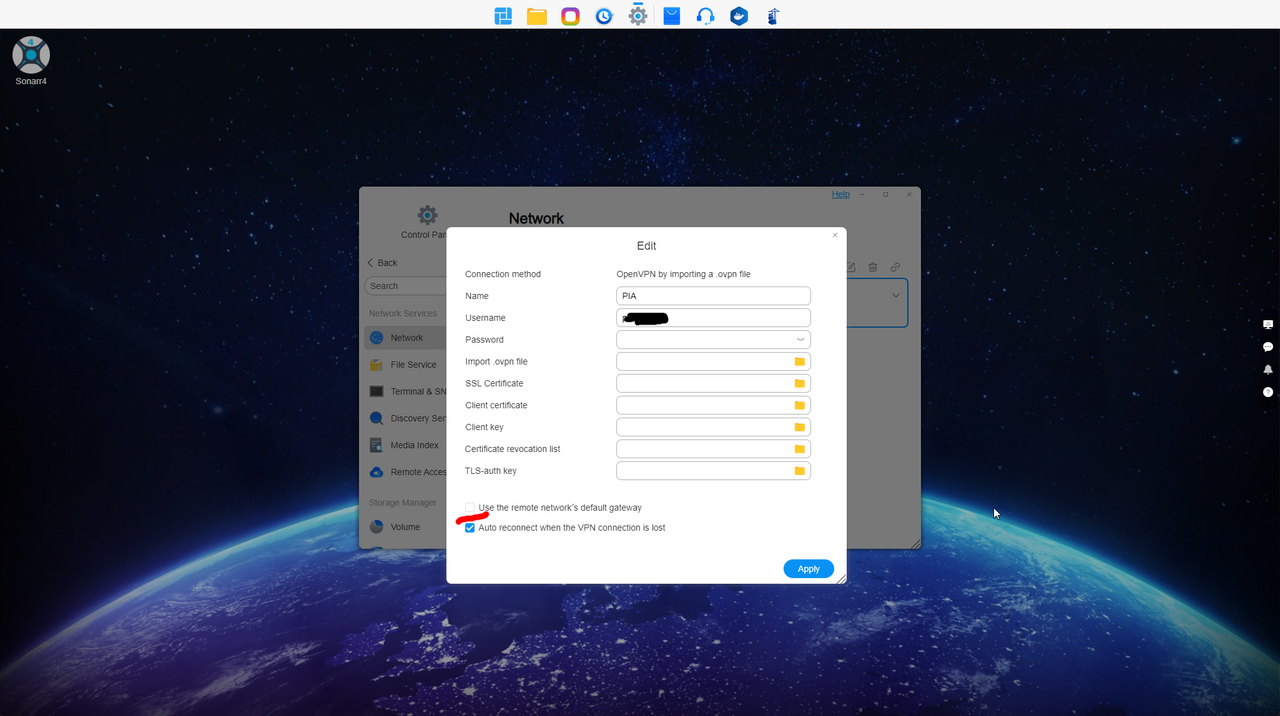
Task: Open the question mark help icon on right edge
Action: [1268, 392]
